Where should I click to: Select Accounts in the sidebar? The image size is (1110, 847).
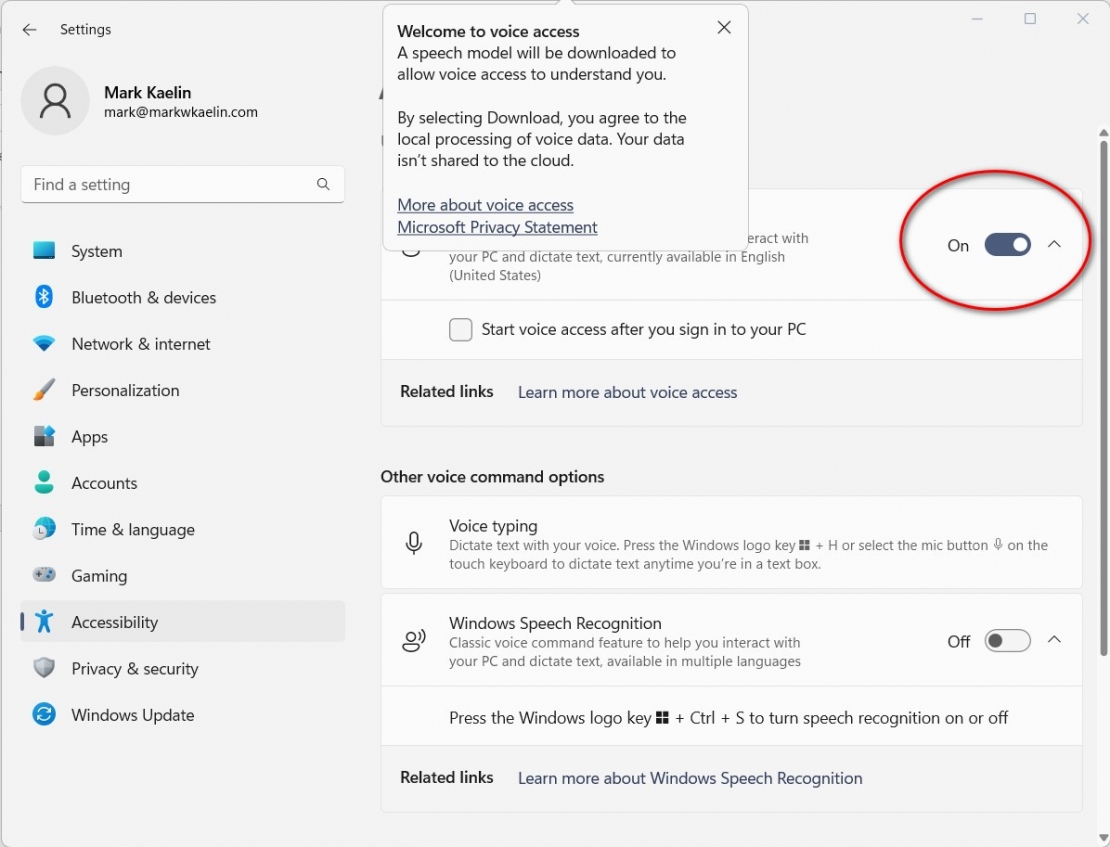click(x=104, y=483)
